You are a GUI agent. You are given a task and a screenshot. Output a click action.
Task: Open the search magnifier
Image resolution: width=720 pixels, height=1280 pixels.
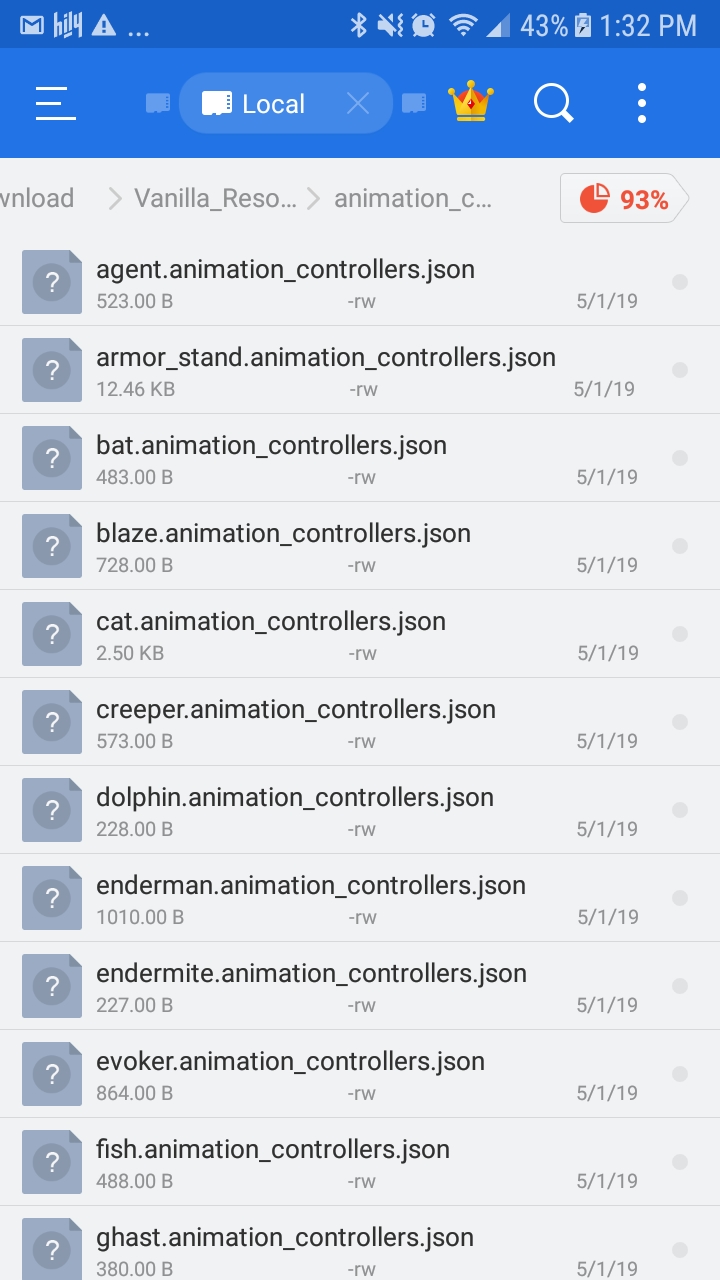pyautogui.click(x=553, y=103)
